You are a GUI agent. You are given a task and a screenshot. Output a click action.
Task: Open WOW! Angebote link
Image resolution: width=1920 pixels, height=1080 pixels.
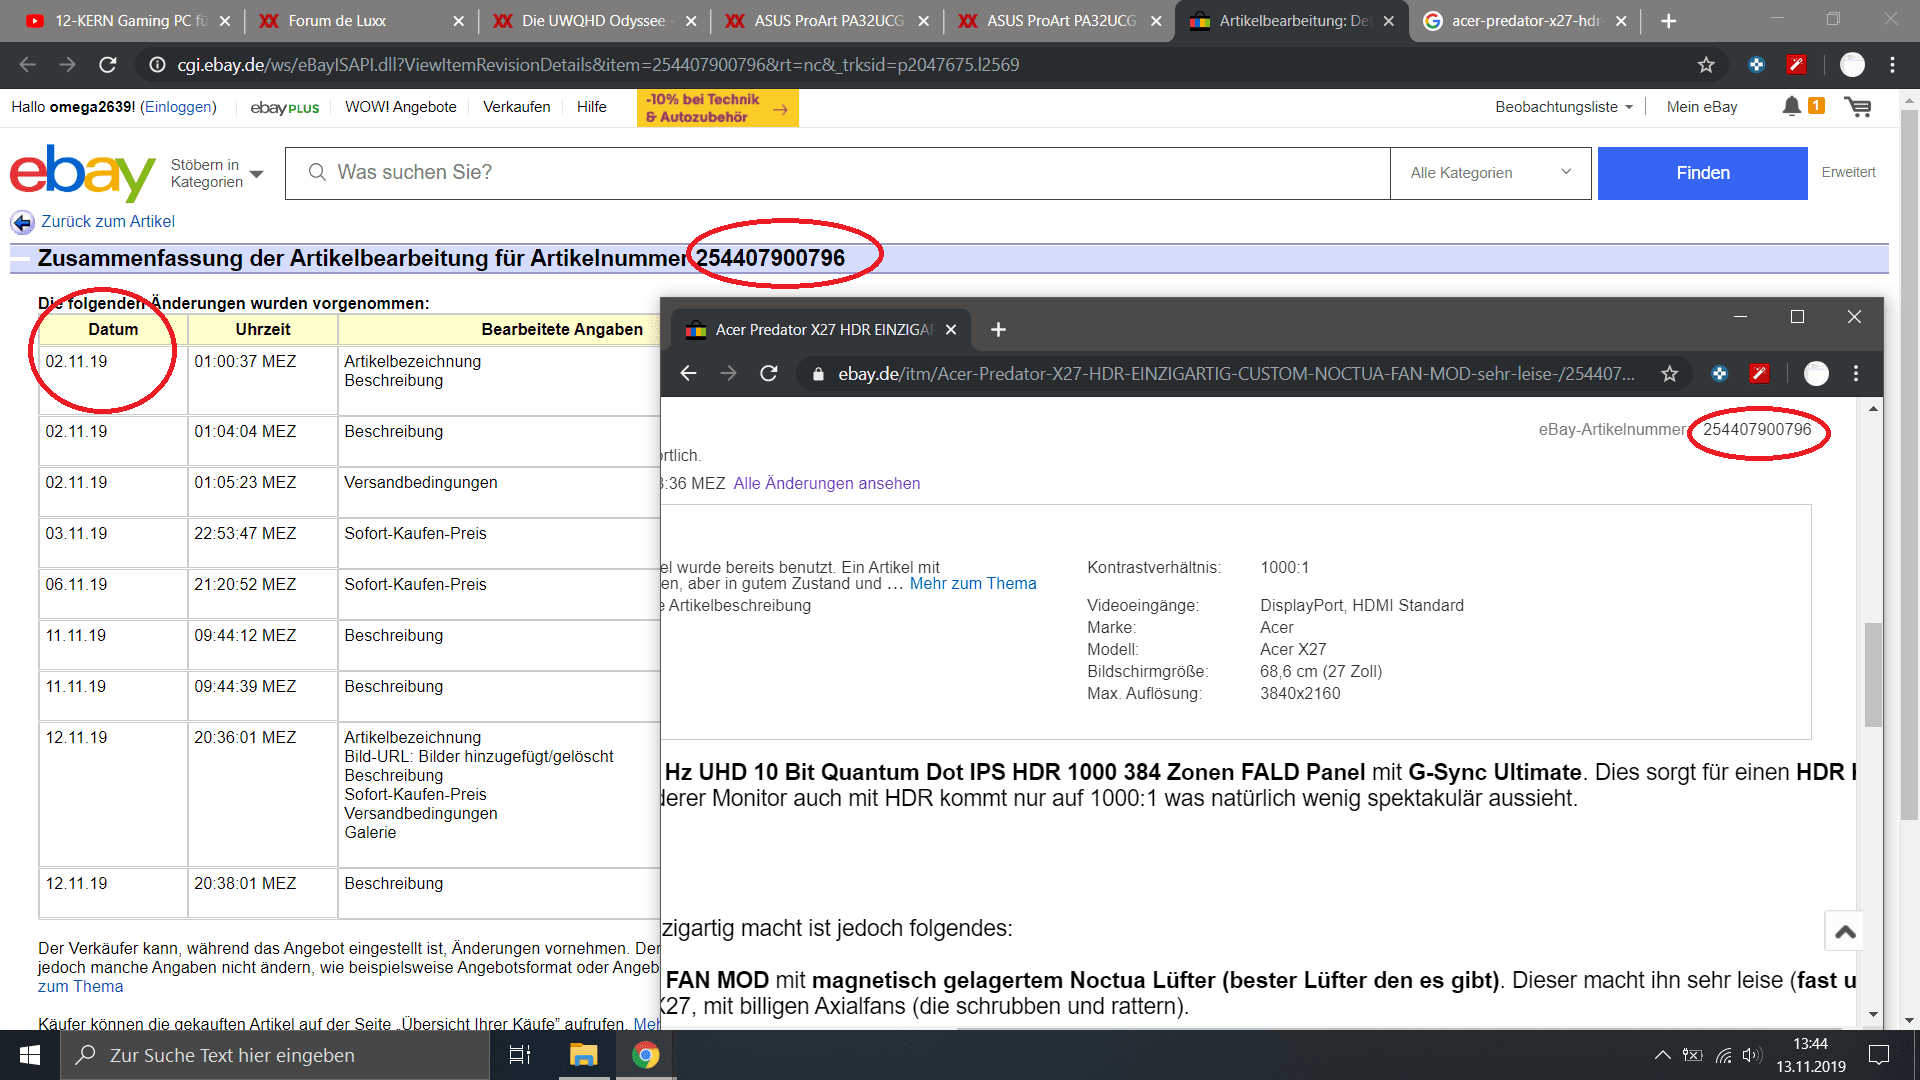[x=400, y=107]
